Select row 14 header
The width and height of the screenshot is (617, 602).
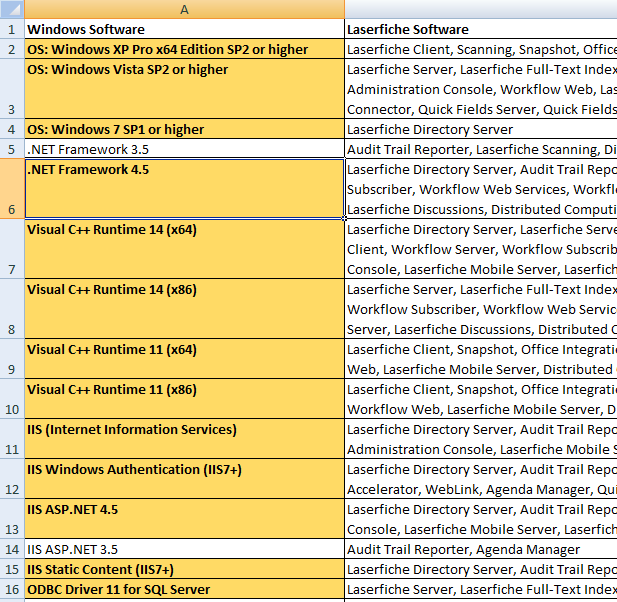click(x=12, y=549)
